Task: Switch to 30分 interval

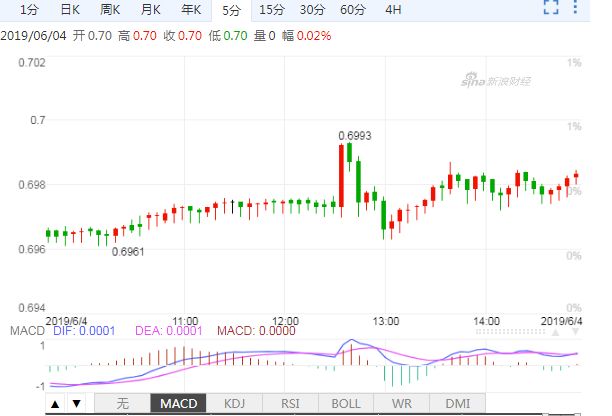Action: point(311,10)
